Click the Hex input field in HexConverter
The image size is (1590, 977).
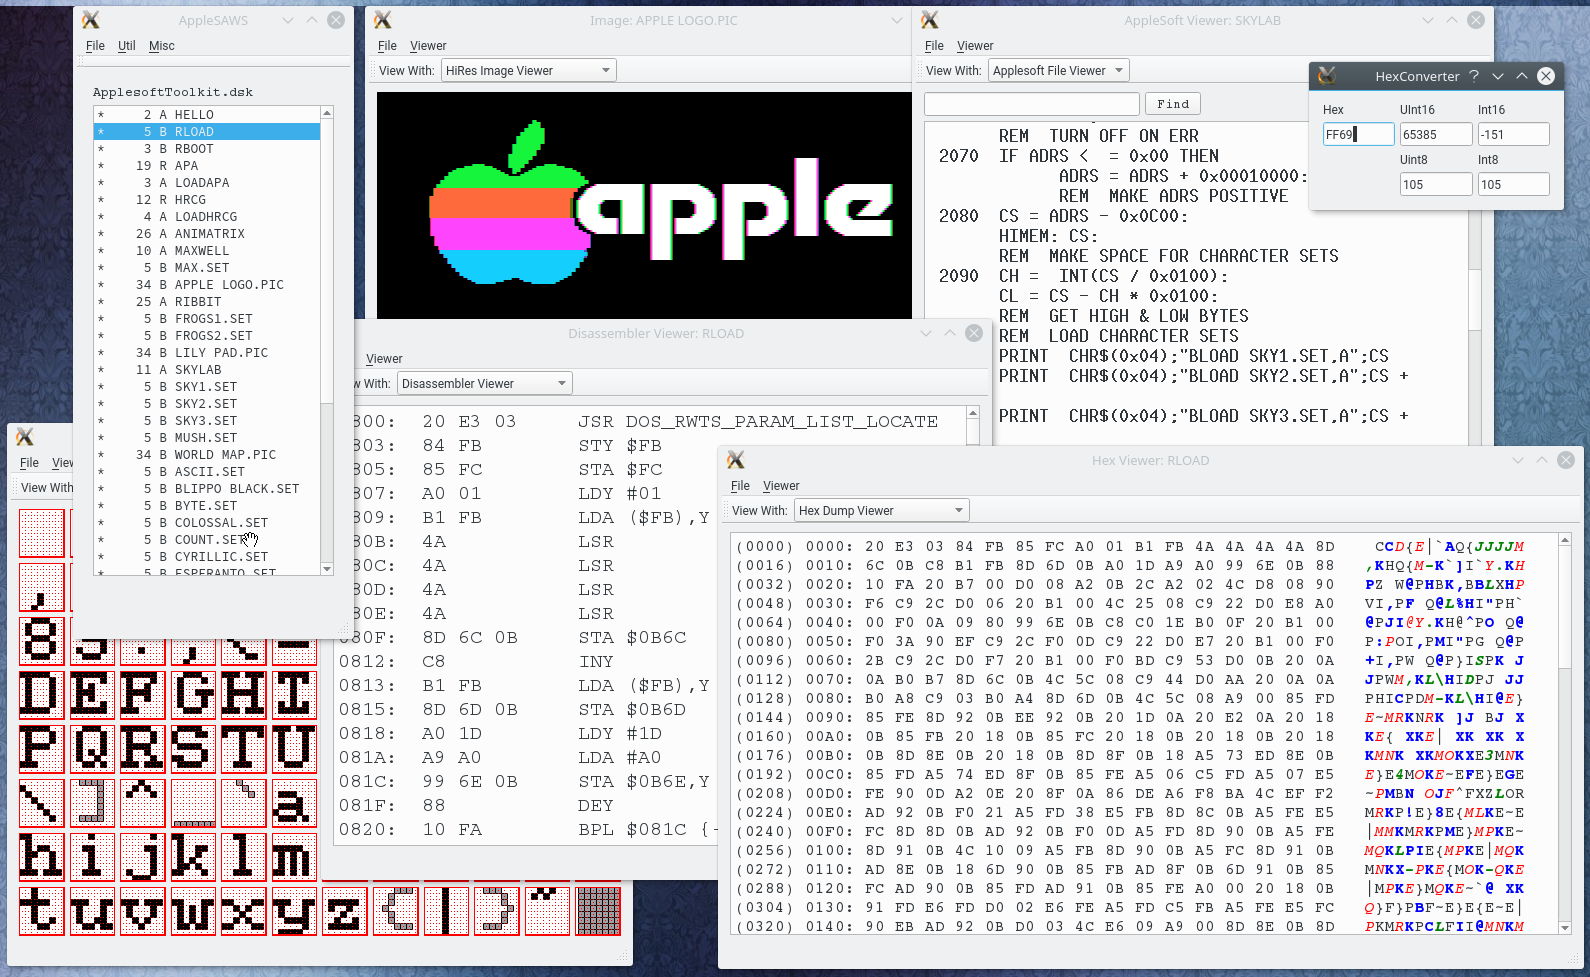click(x=1358, y=134)
